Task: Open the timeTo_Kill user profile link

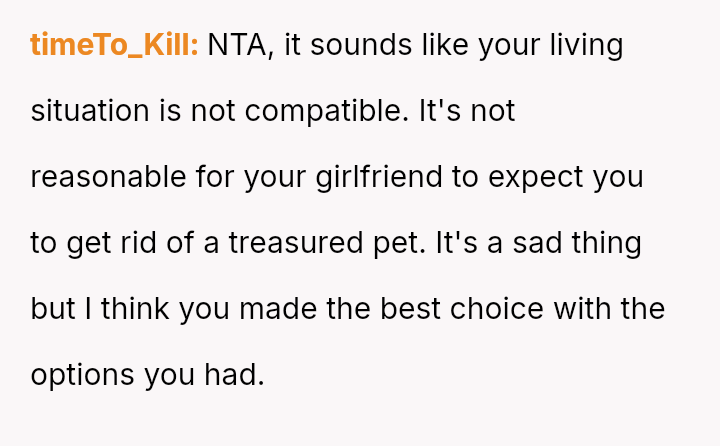Action: 114,46
